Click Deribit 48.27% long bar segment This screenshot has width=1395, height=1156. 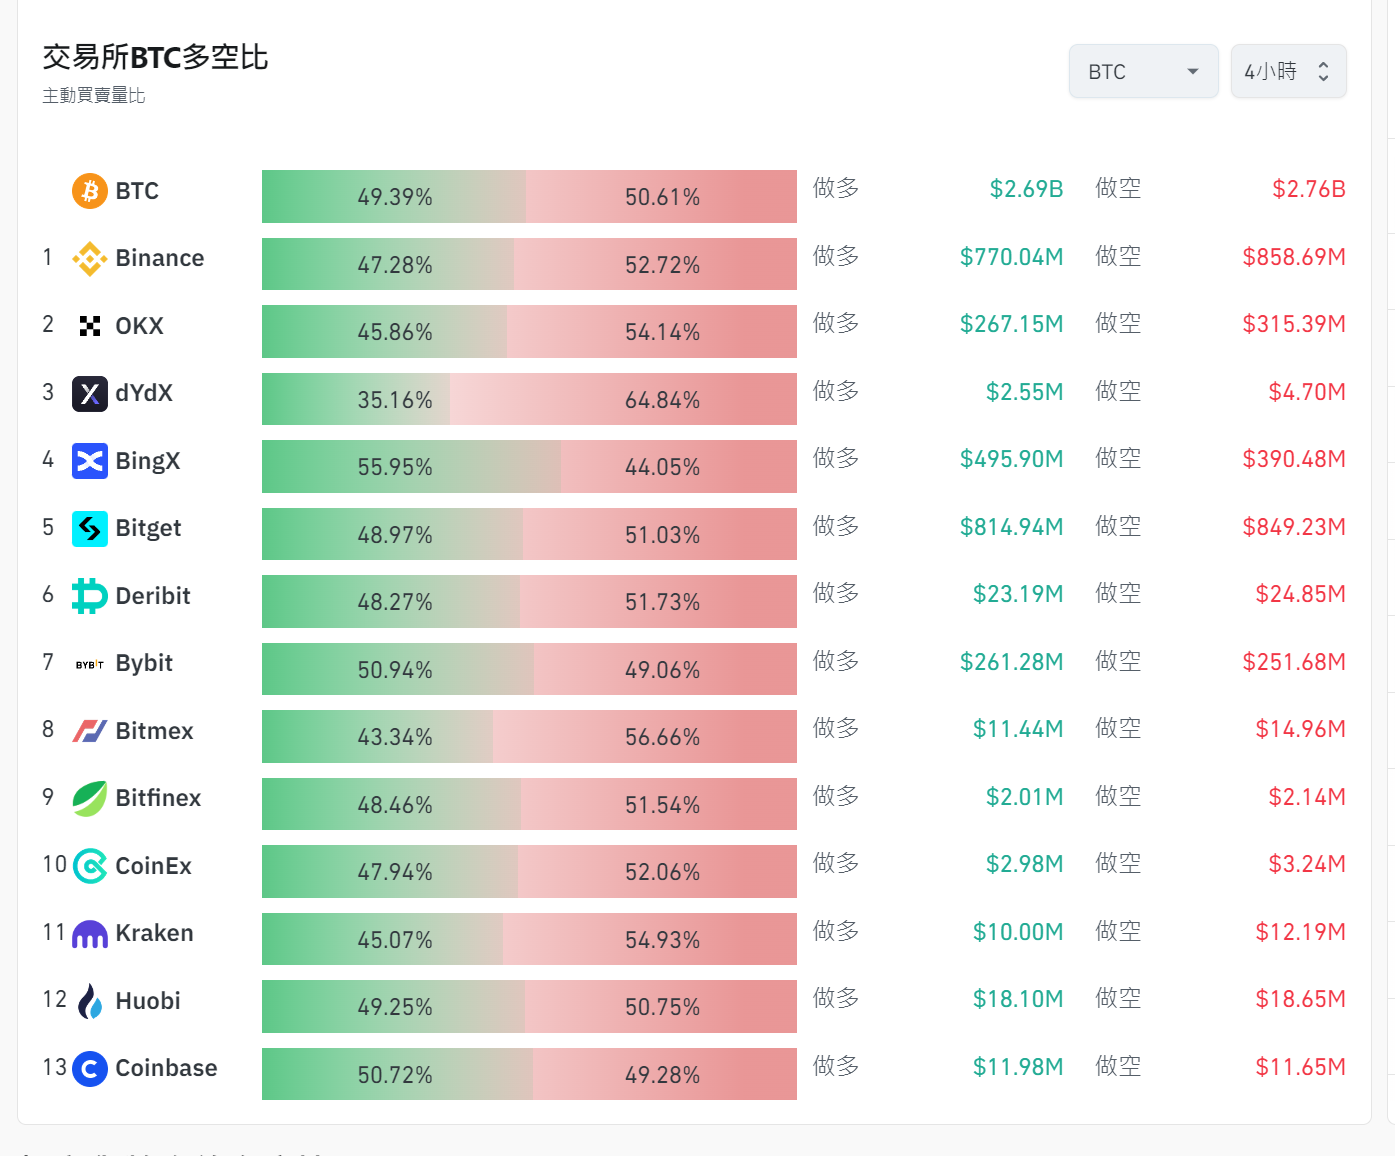point(391,602)
